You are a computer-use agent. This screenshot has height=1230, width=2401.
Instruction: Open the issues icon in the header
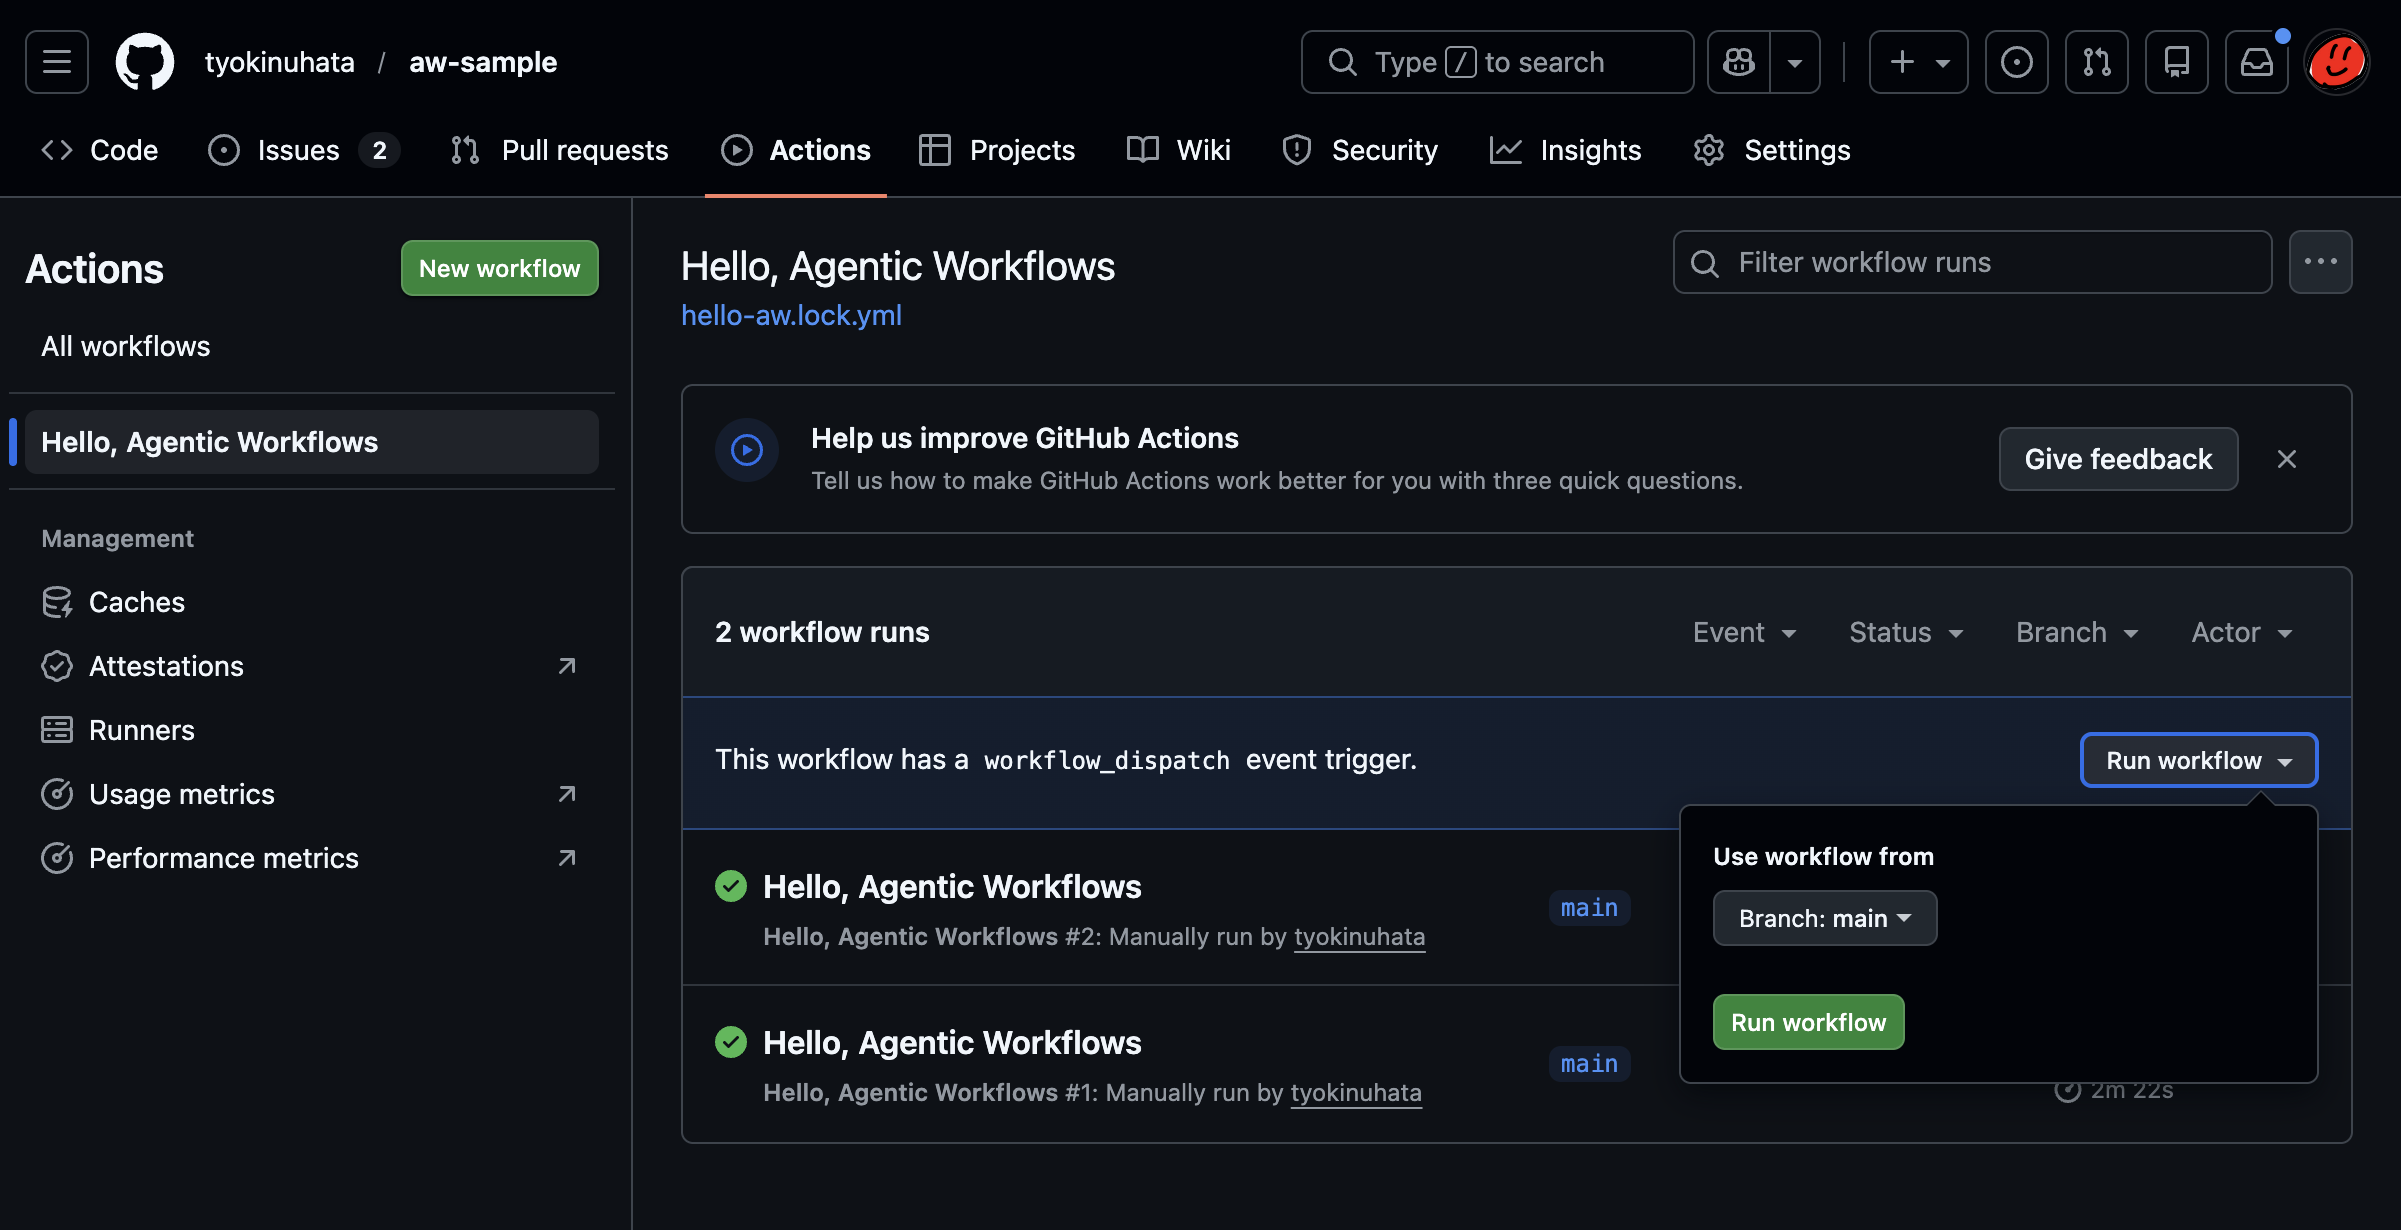coord(2016,62)
